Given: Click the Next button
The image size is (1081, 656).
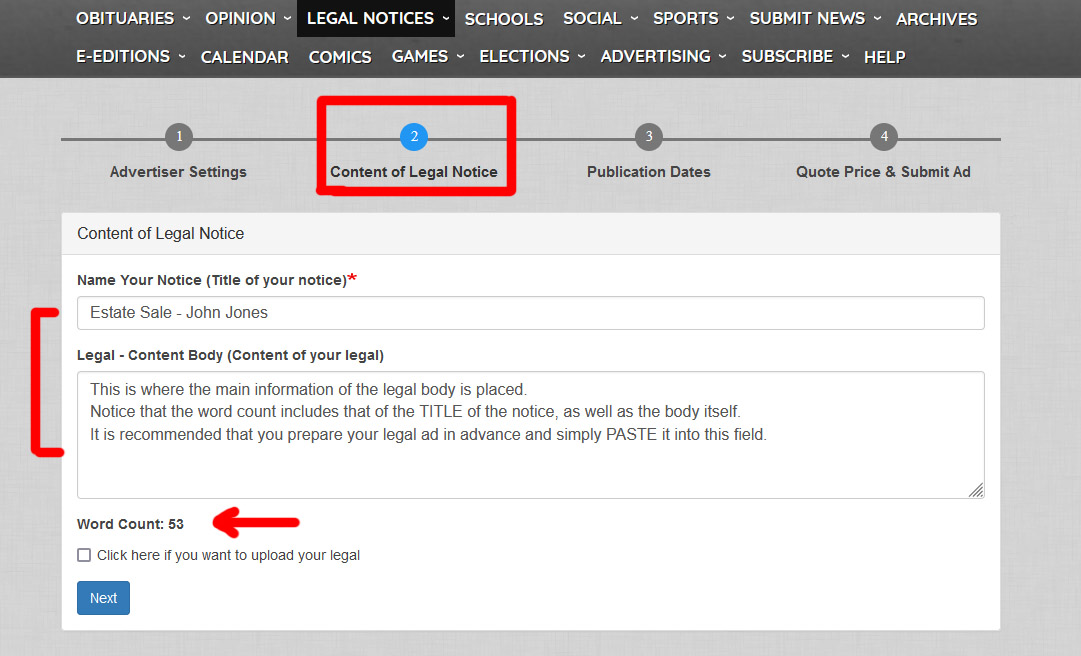Looking at the screenshot, I should (x=103, y=598).
